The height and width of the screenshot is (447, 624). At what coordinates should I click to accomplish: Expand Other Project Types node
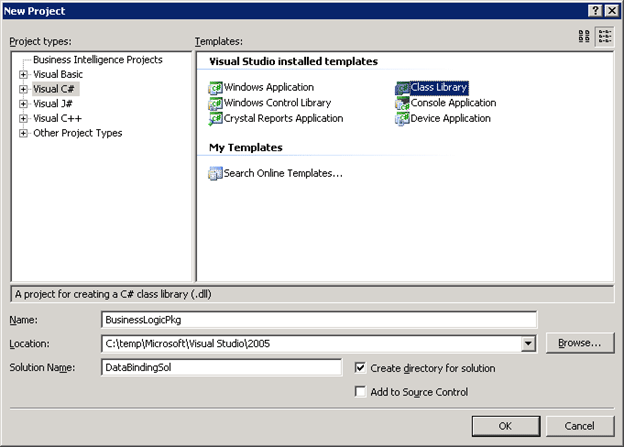point(23,133)
